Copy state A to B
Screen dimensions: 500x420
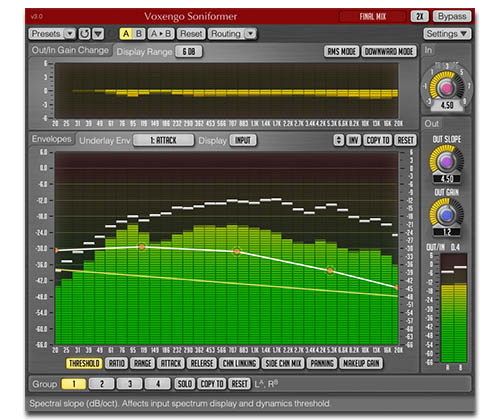pyautogui.click(x=161, y=34)
